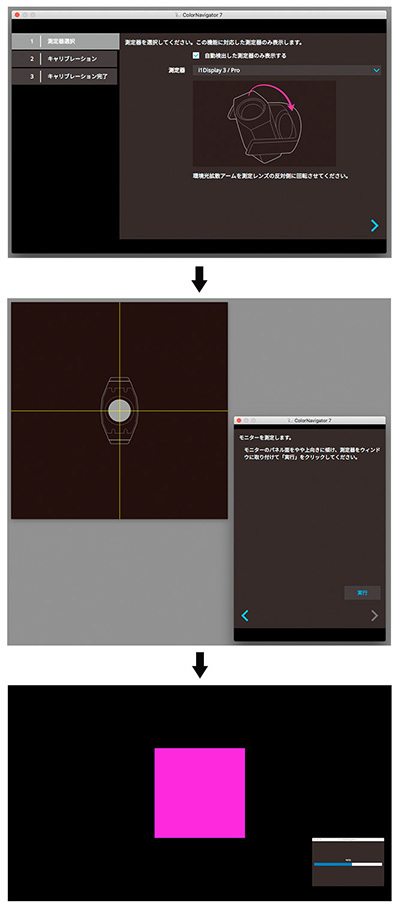Click the i1Display sensor arm rotation illustration
The height and width of the screenshot is (909, 400).
tap(264, 123)
